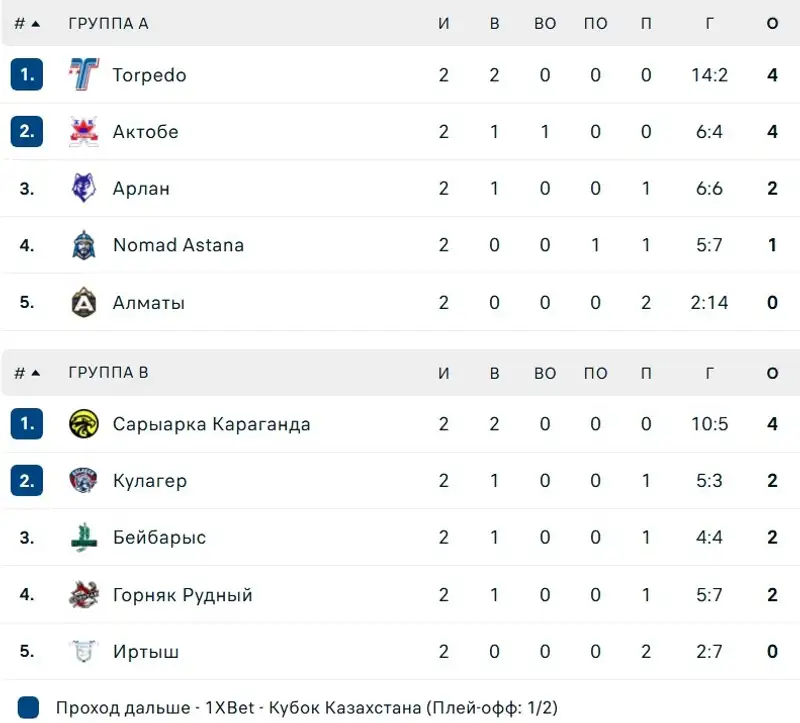800x723 pixels.
Task: Open the Кулагер team logo
Action: point(84,480)
